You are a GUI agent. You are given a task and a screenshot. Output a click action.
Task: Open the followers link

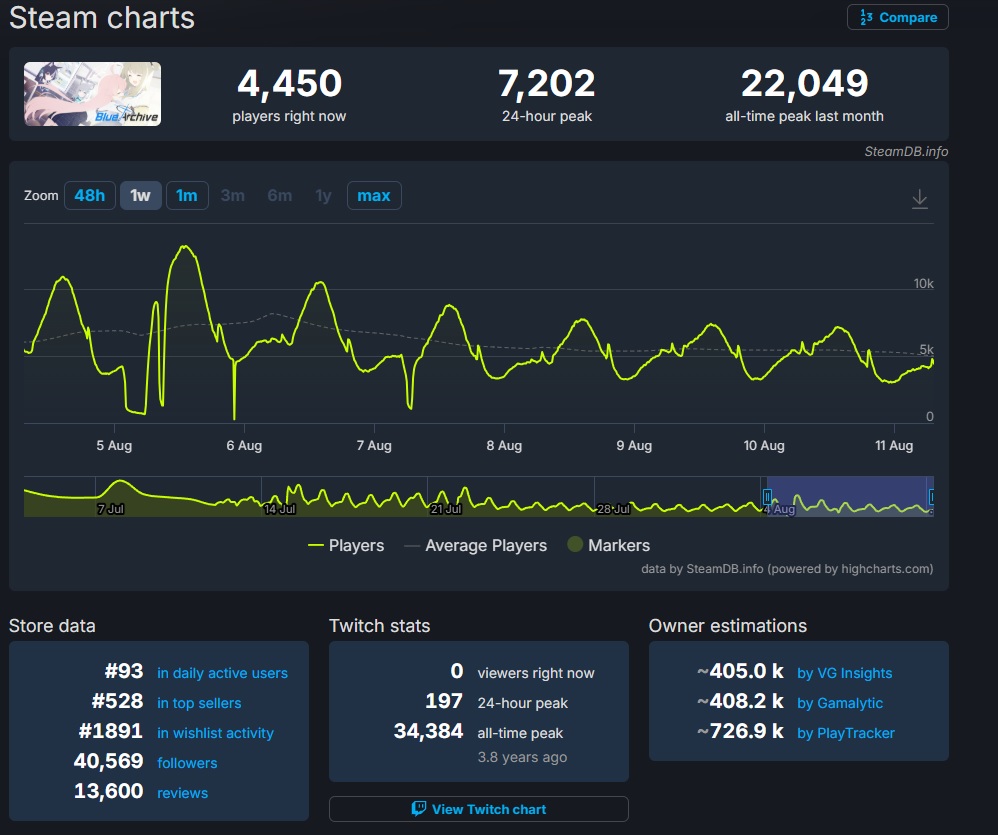coord(187,762)
